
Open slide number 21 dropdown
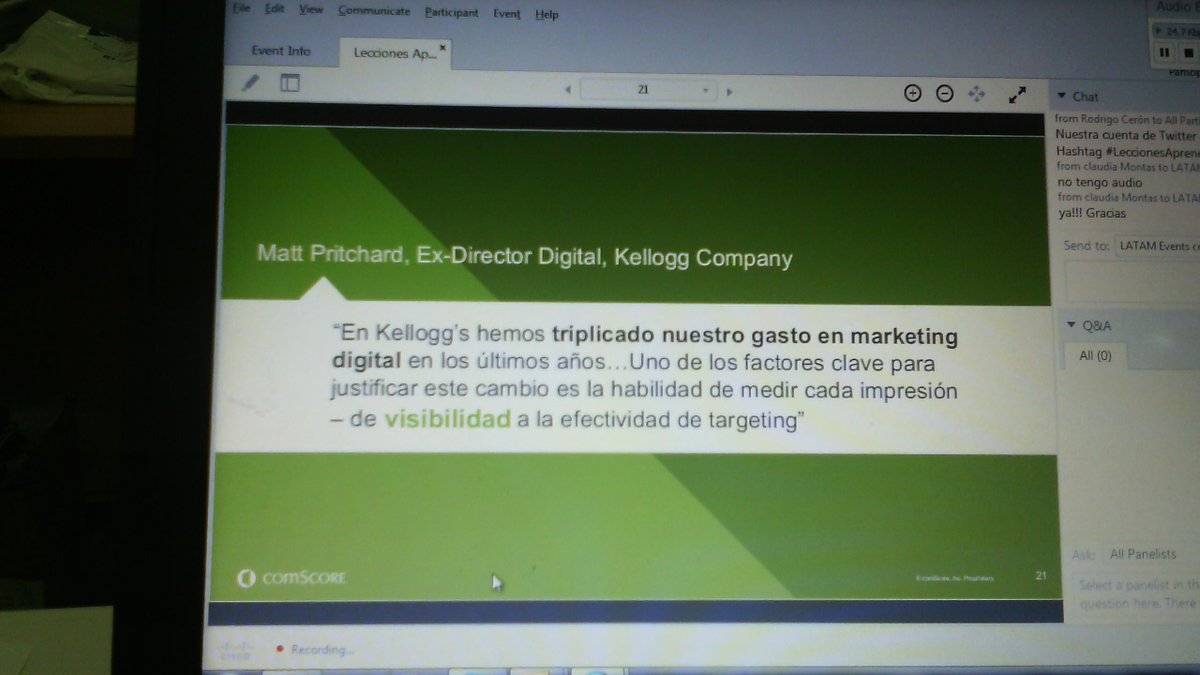click(648, 90)
